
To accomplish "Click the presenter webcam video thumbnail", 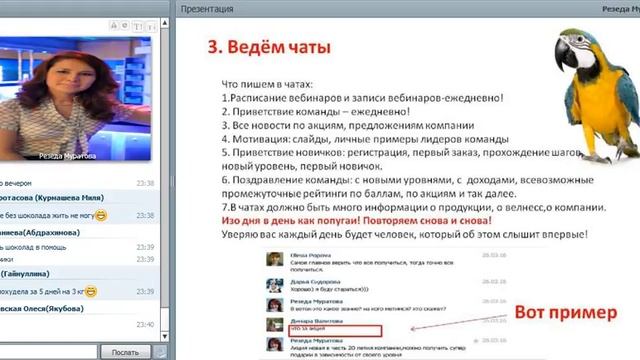I will pos(75,99).
